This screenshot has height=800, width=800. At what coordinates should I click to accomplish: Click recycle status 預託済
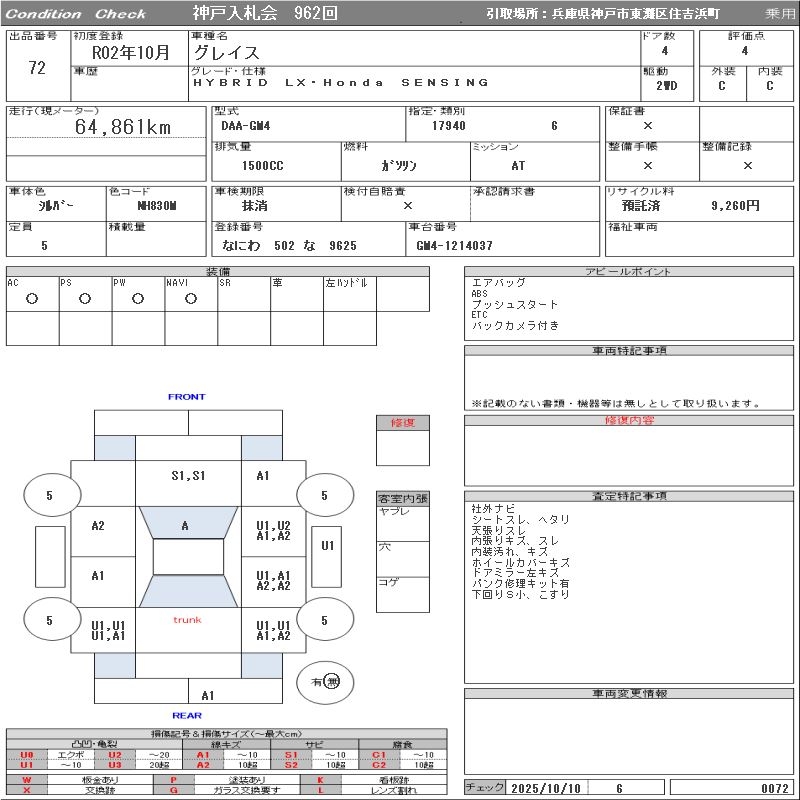click(x=641, y=206)
